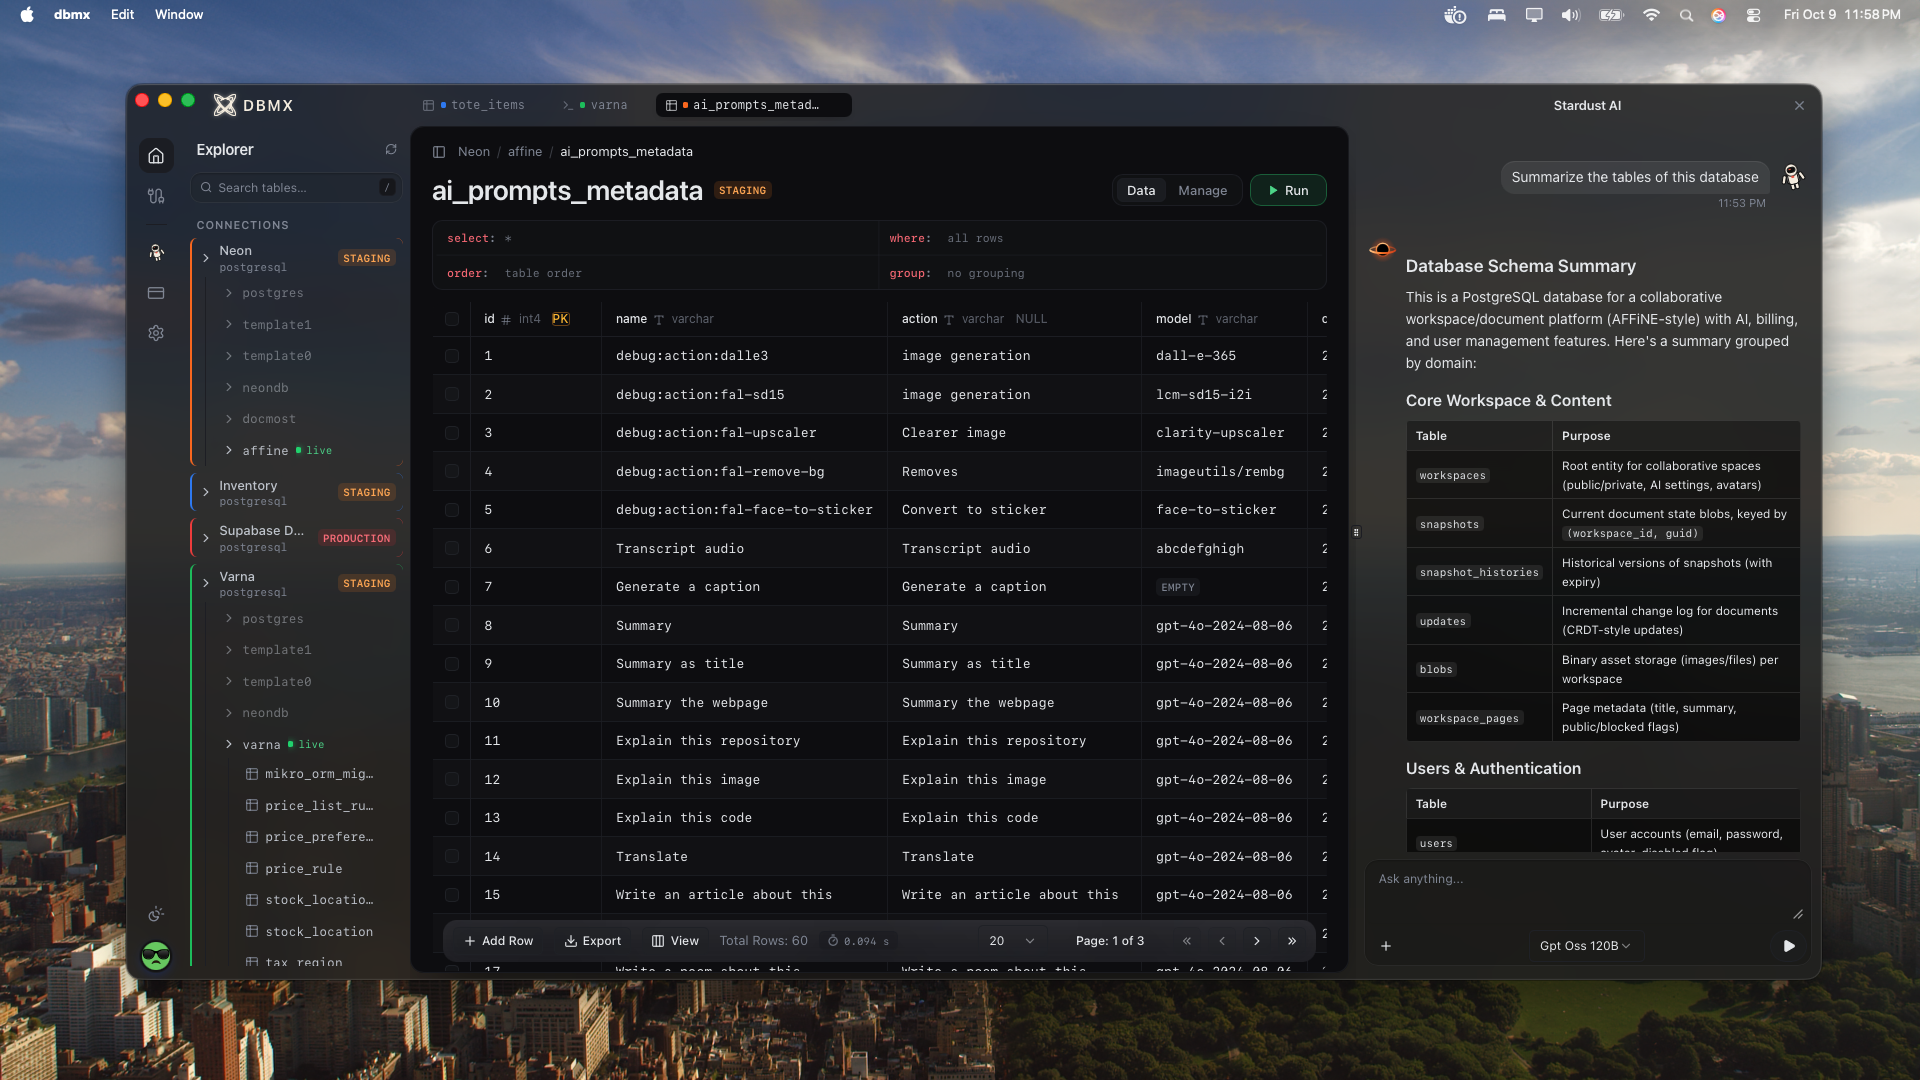This screenshot has width=1920, height=1080.
Task: Add attachment with plus icon in chat
Action: click(1386, 946)
